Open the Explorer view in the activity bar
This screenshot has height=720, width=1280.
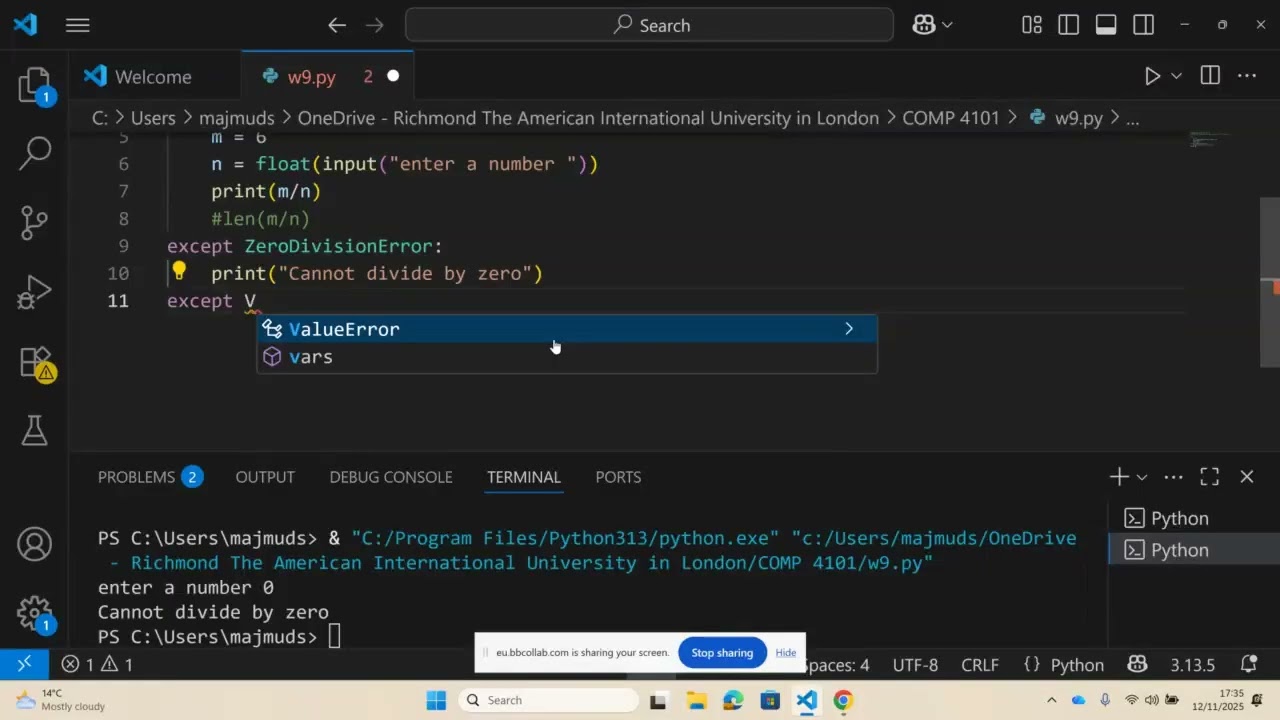click(x=35, y=85)
